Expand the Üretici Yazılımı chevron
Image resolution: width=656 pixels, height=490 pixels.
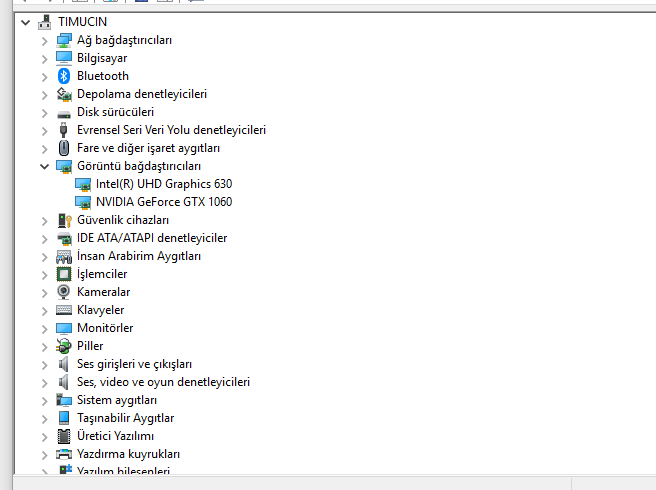tap(44, 437)
